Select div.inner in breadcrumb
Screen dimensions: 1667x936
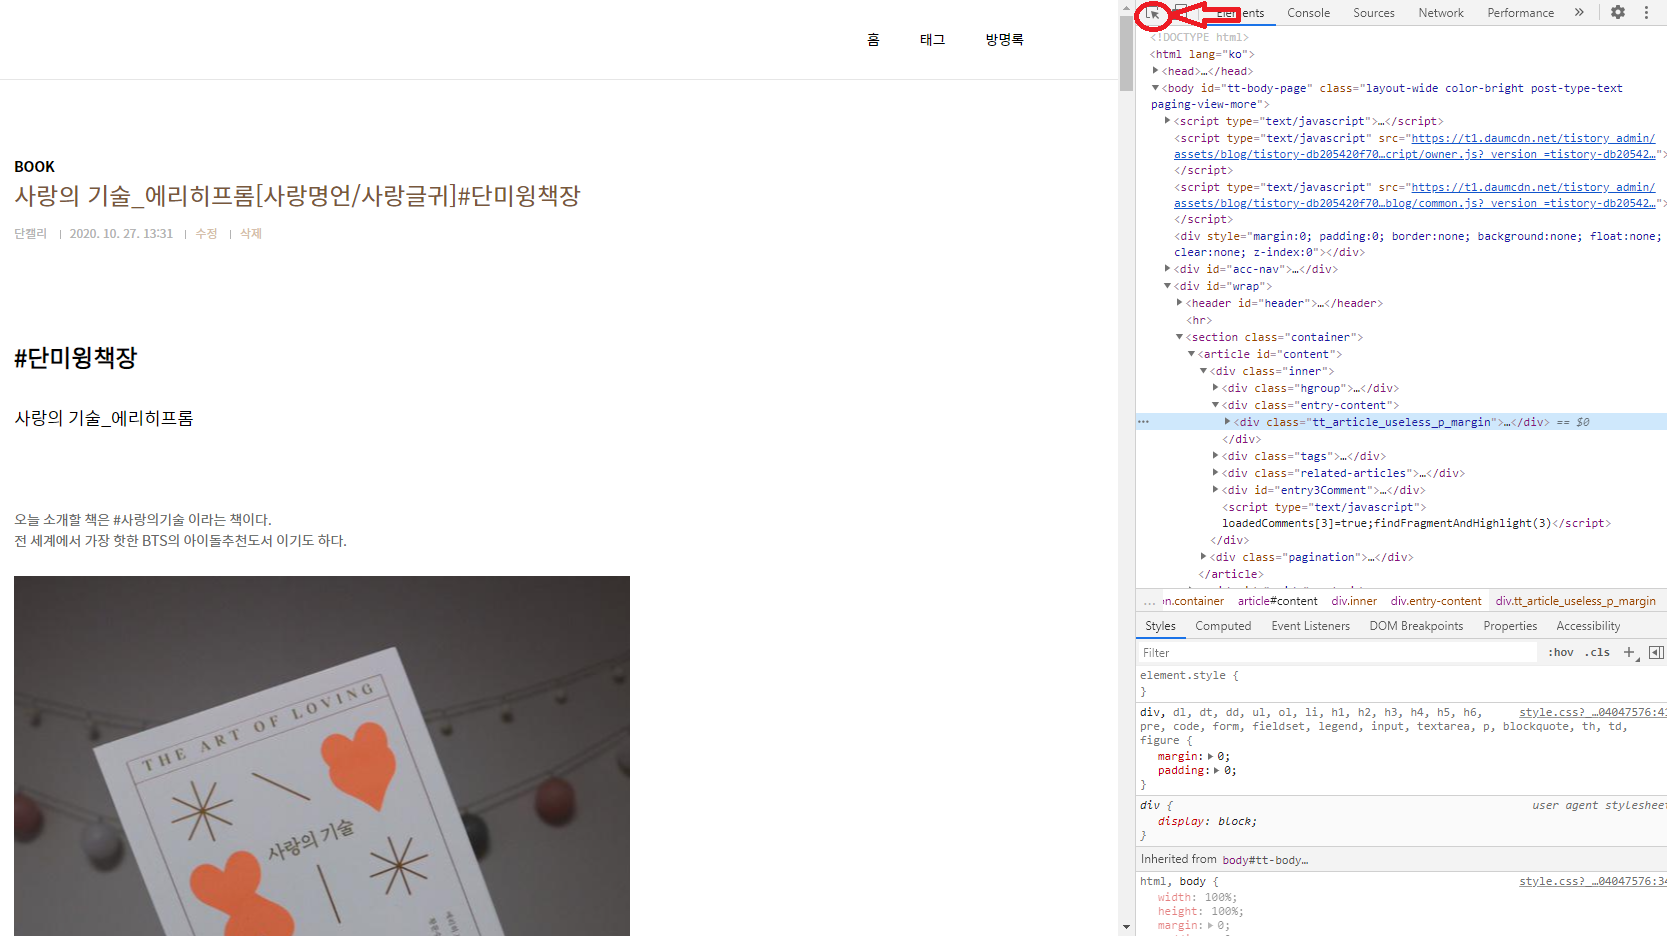click(x=1354, y=601)
